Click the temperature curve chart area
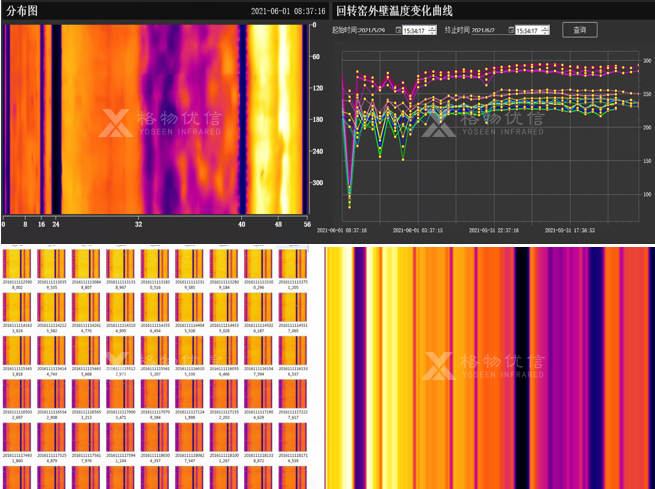This screenshot has height=489, width=655. click(x=490, y=136)
